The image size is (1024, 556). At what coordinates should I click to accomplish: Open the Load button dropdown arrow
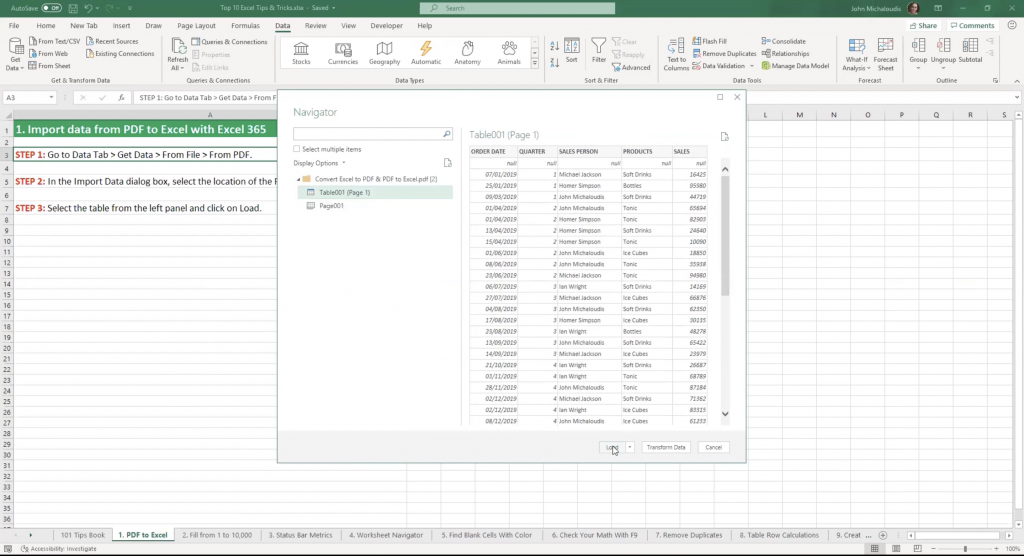630,448
